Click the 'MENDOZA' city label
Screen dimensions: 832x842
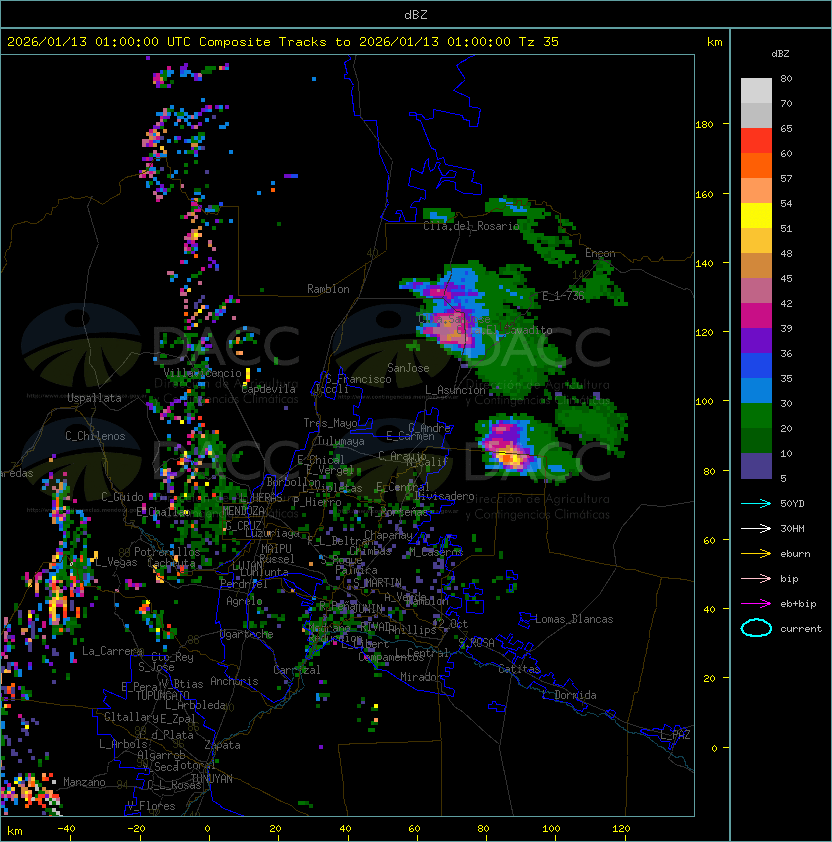(x=243, y=510)
